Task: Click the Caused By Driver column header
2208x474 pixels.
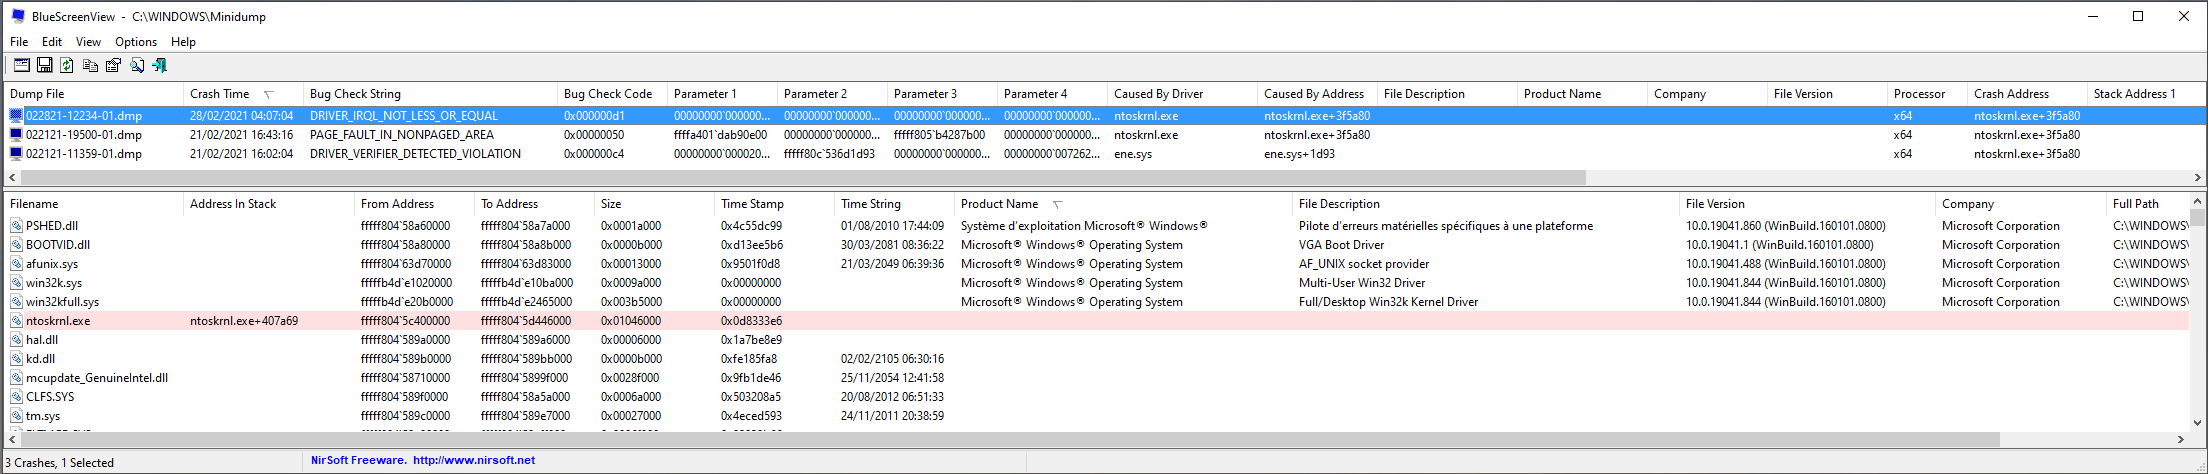Action: (1158, 94)
